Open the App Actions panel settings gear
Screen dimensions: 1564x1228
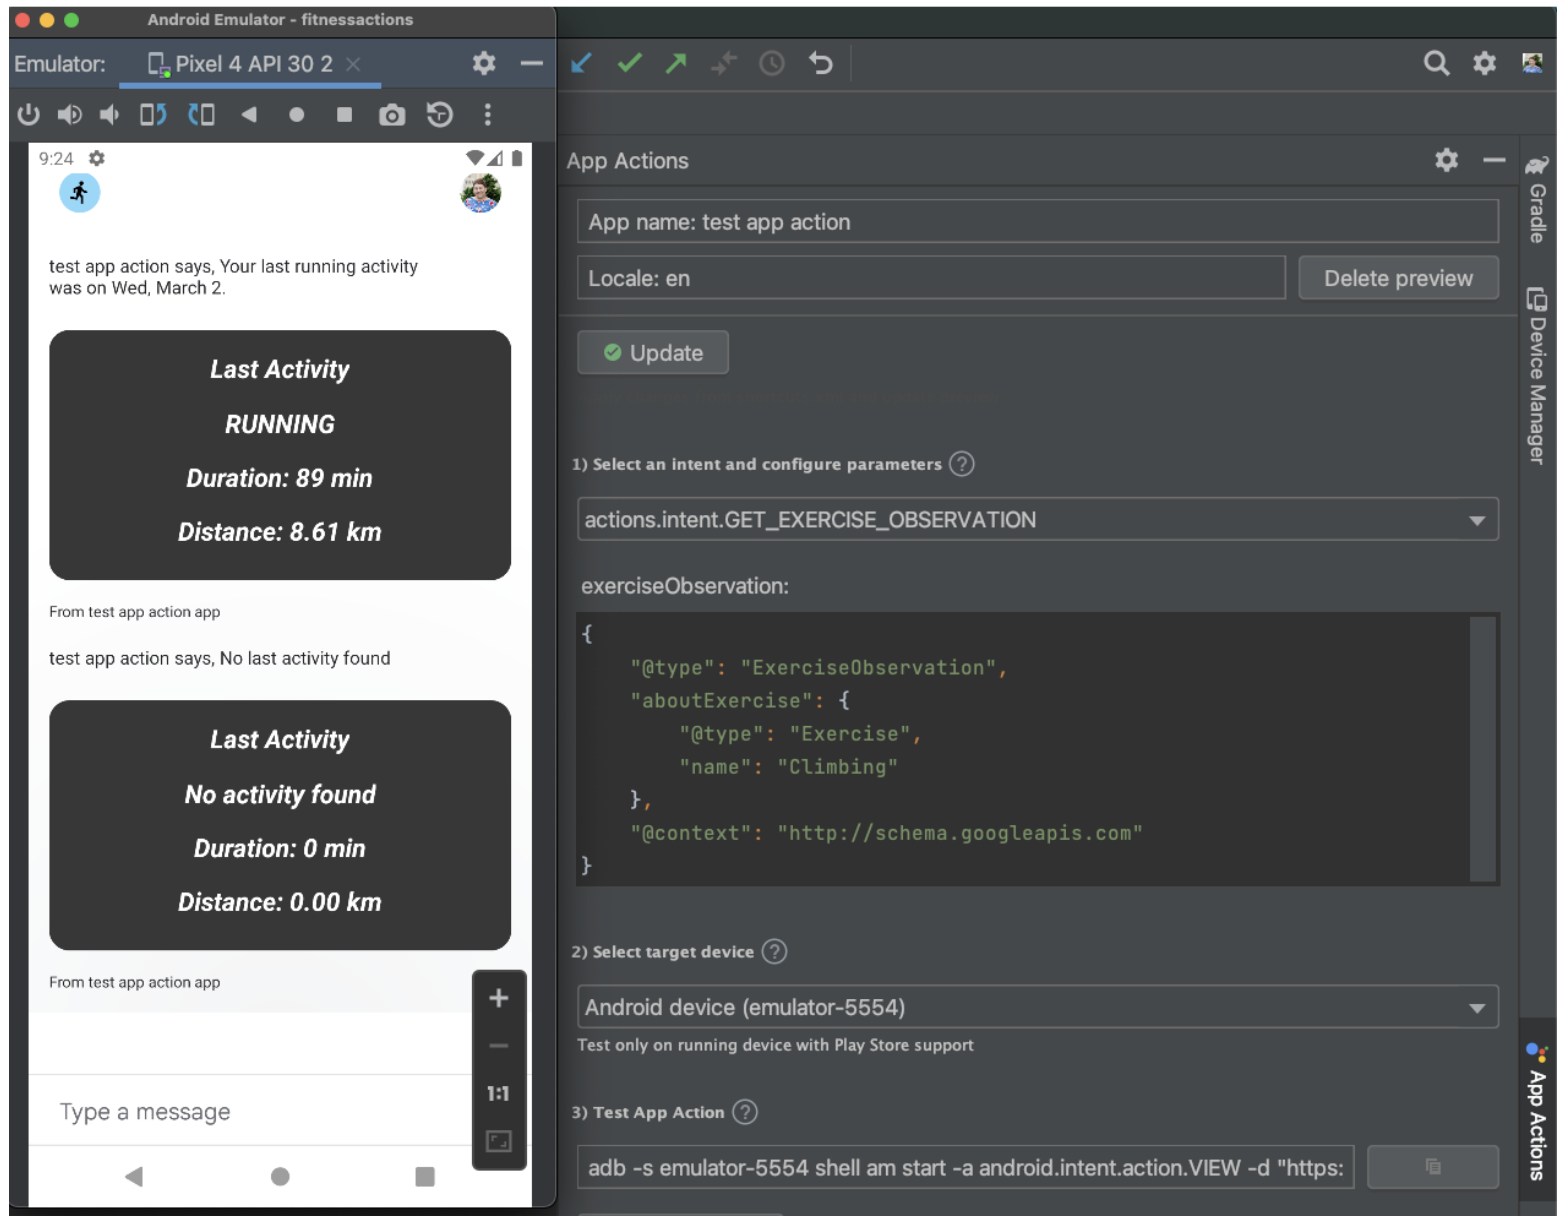1446,160
